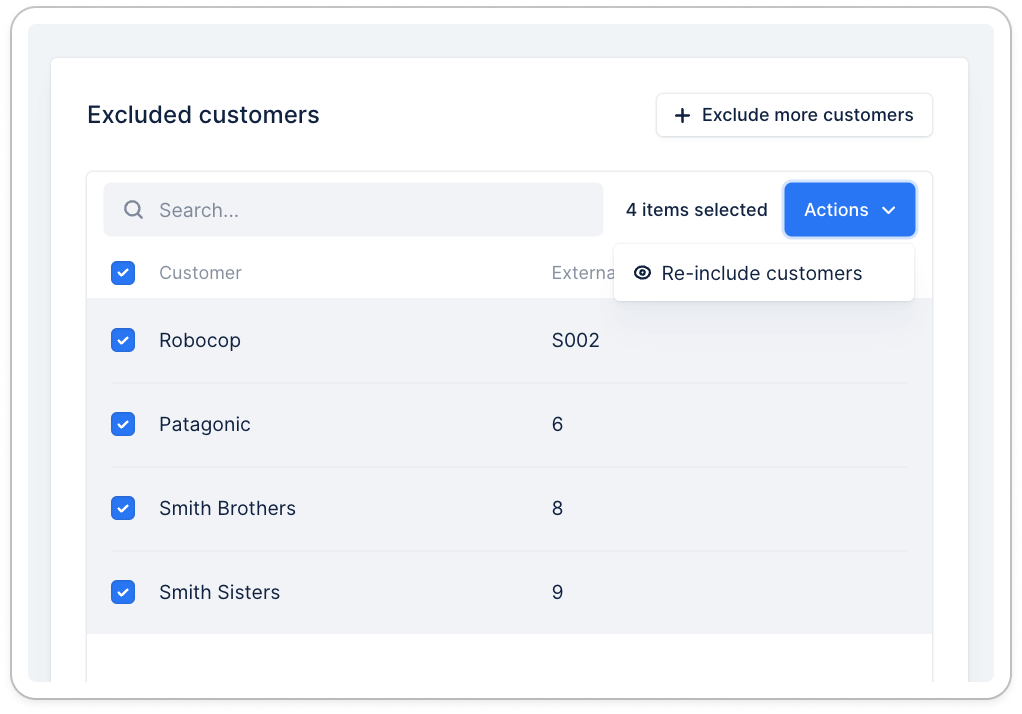Click the S002 external ID cell
The image size is (1022, 714).
575,341
